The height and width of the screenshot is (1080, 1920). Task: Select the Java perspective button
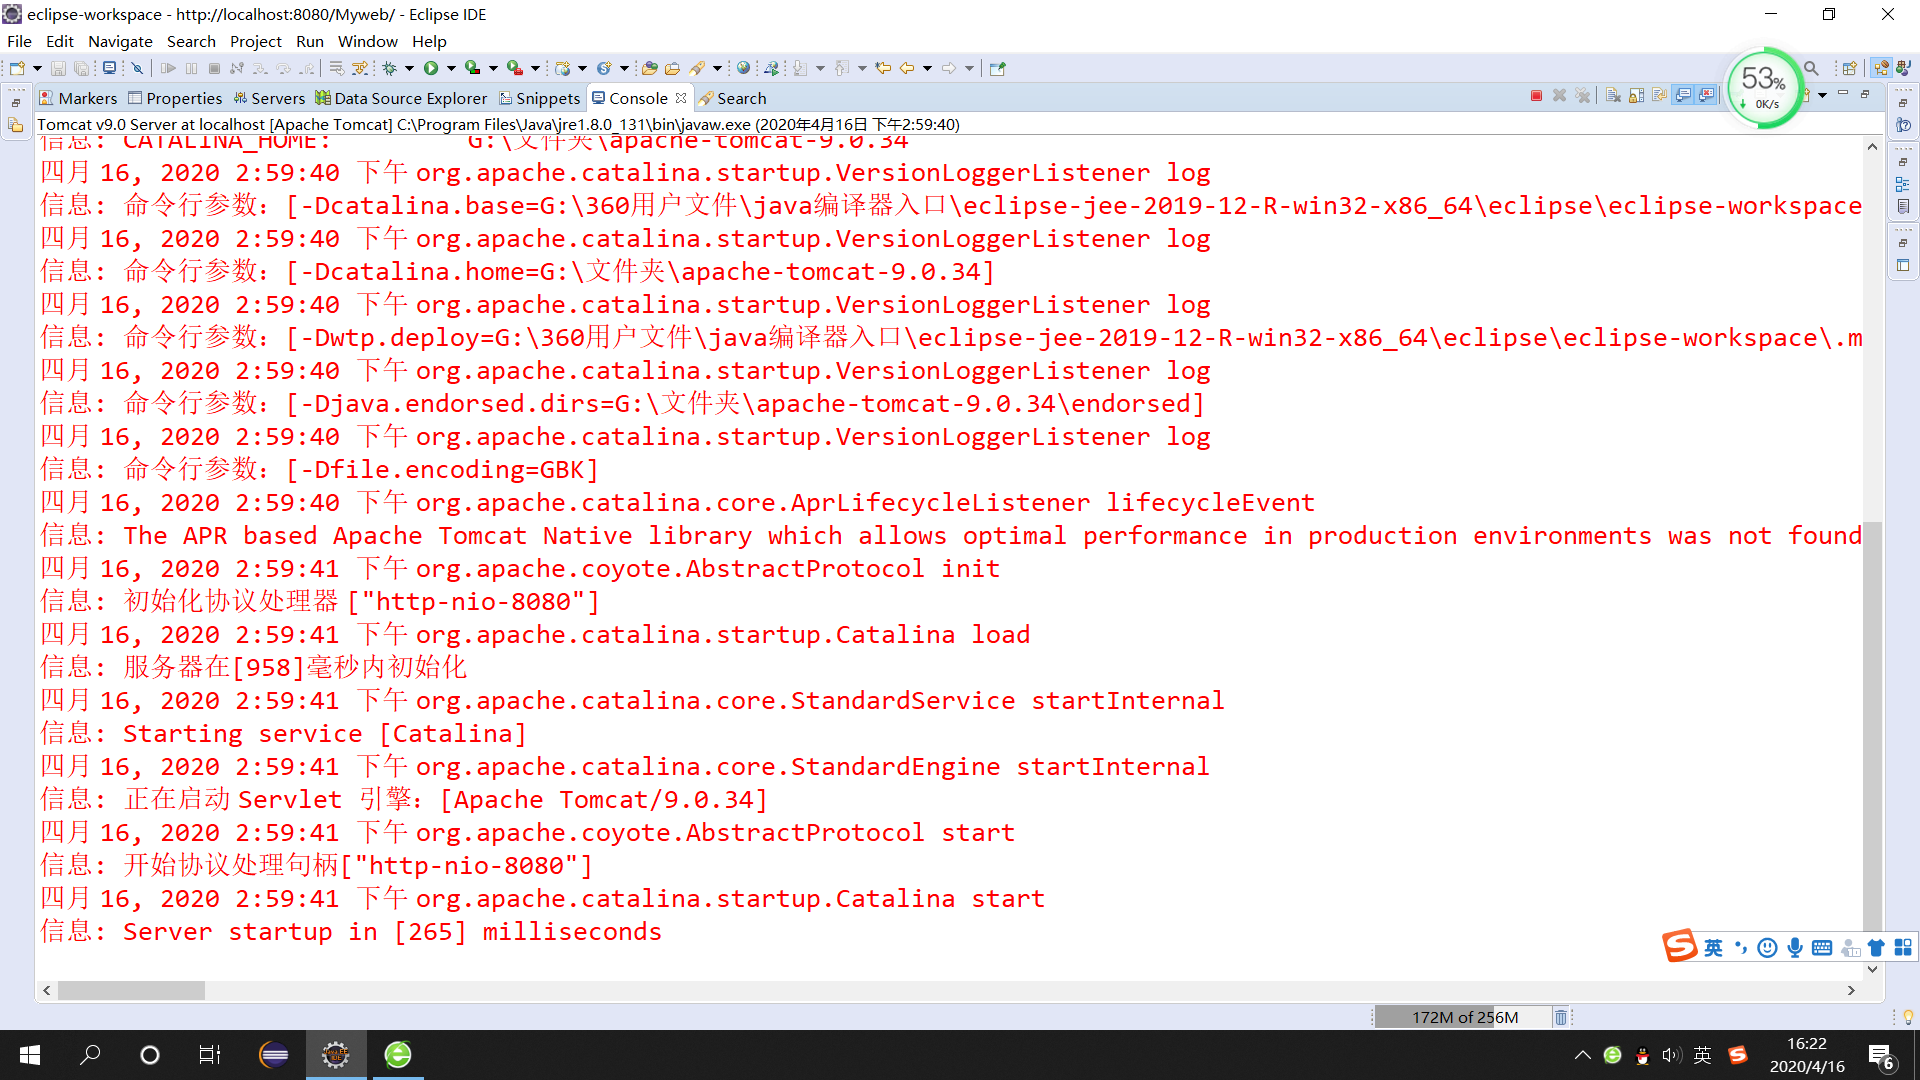click(1903, 68)
